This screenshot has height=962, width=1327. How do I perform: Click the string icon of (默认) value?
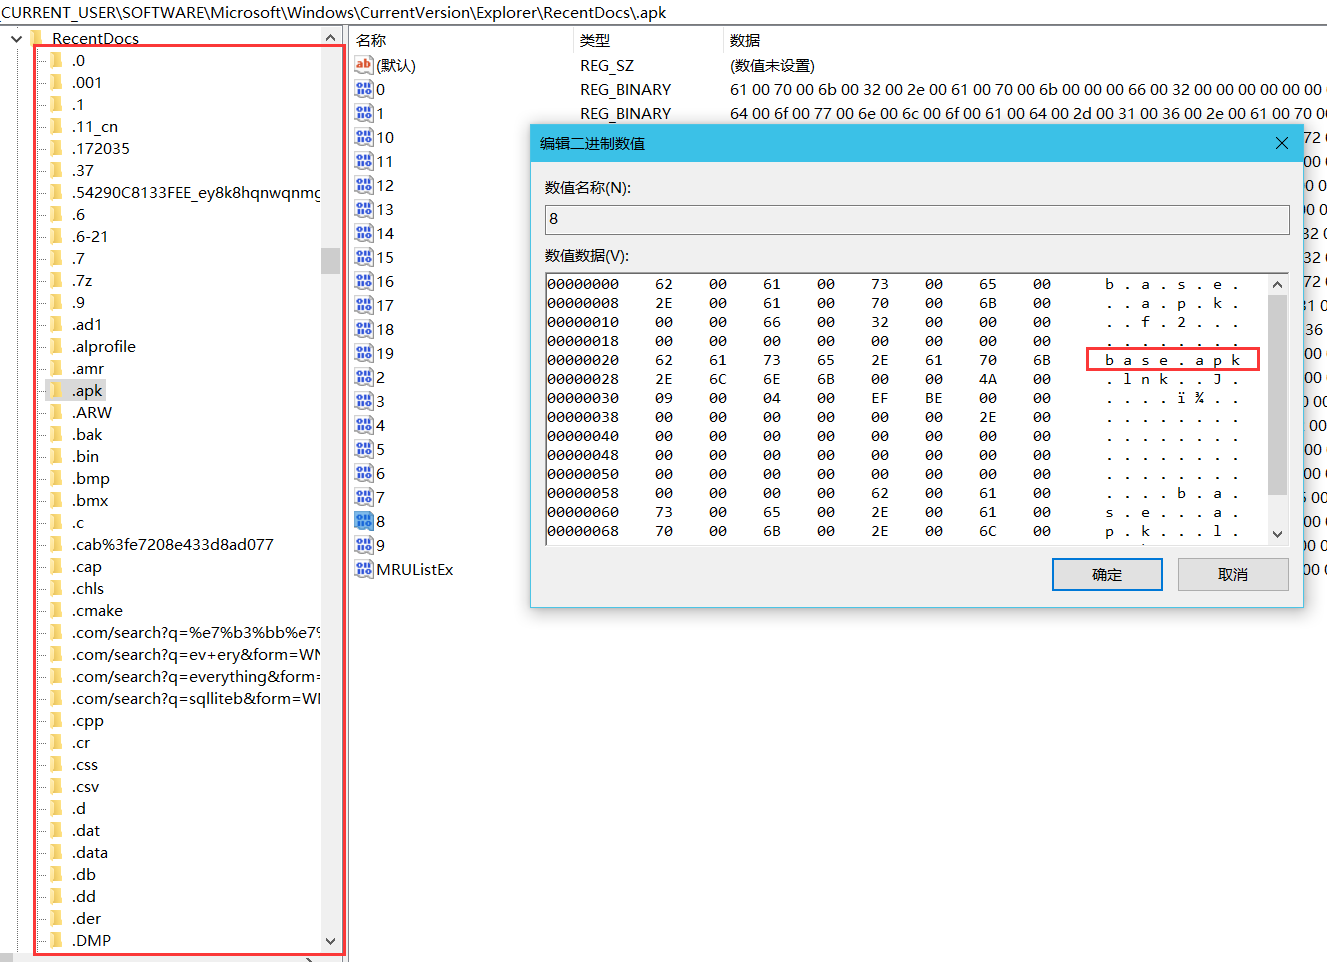[364, 65]
